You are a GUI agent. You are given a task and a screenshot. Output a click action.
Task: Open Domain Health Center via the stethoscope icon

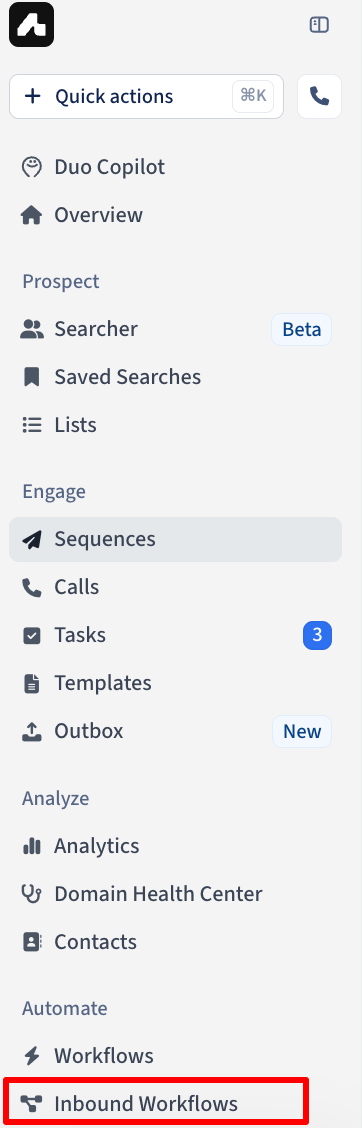(x=32, y=894)
